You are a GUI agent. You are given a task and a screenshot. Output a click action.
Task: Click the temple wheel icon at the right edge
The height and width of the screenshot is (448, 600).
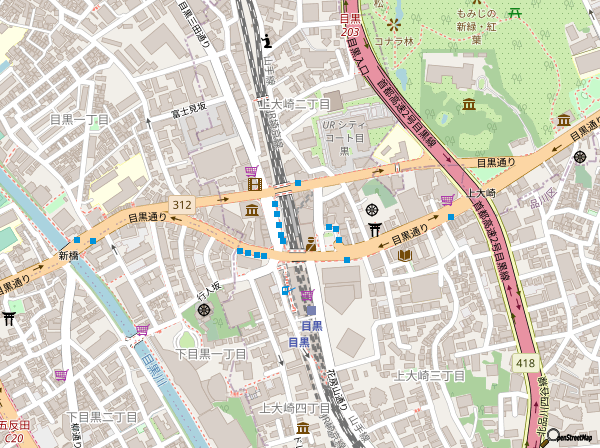pyautogui.click(x=580, y=156)
